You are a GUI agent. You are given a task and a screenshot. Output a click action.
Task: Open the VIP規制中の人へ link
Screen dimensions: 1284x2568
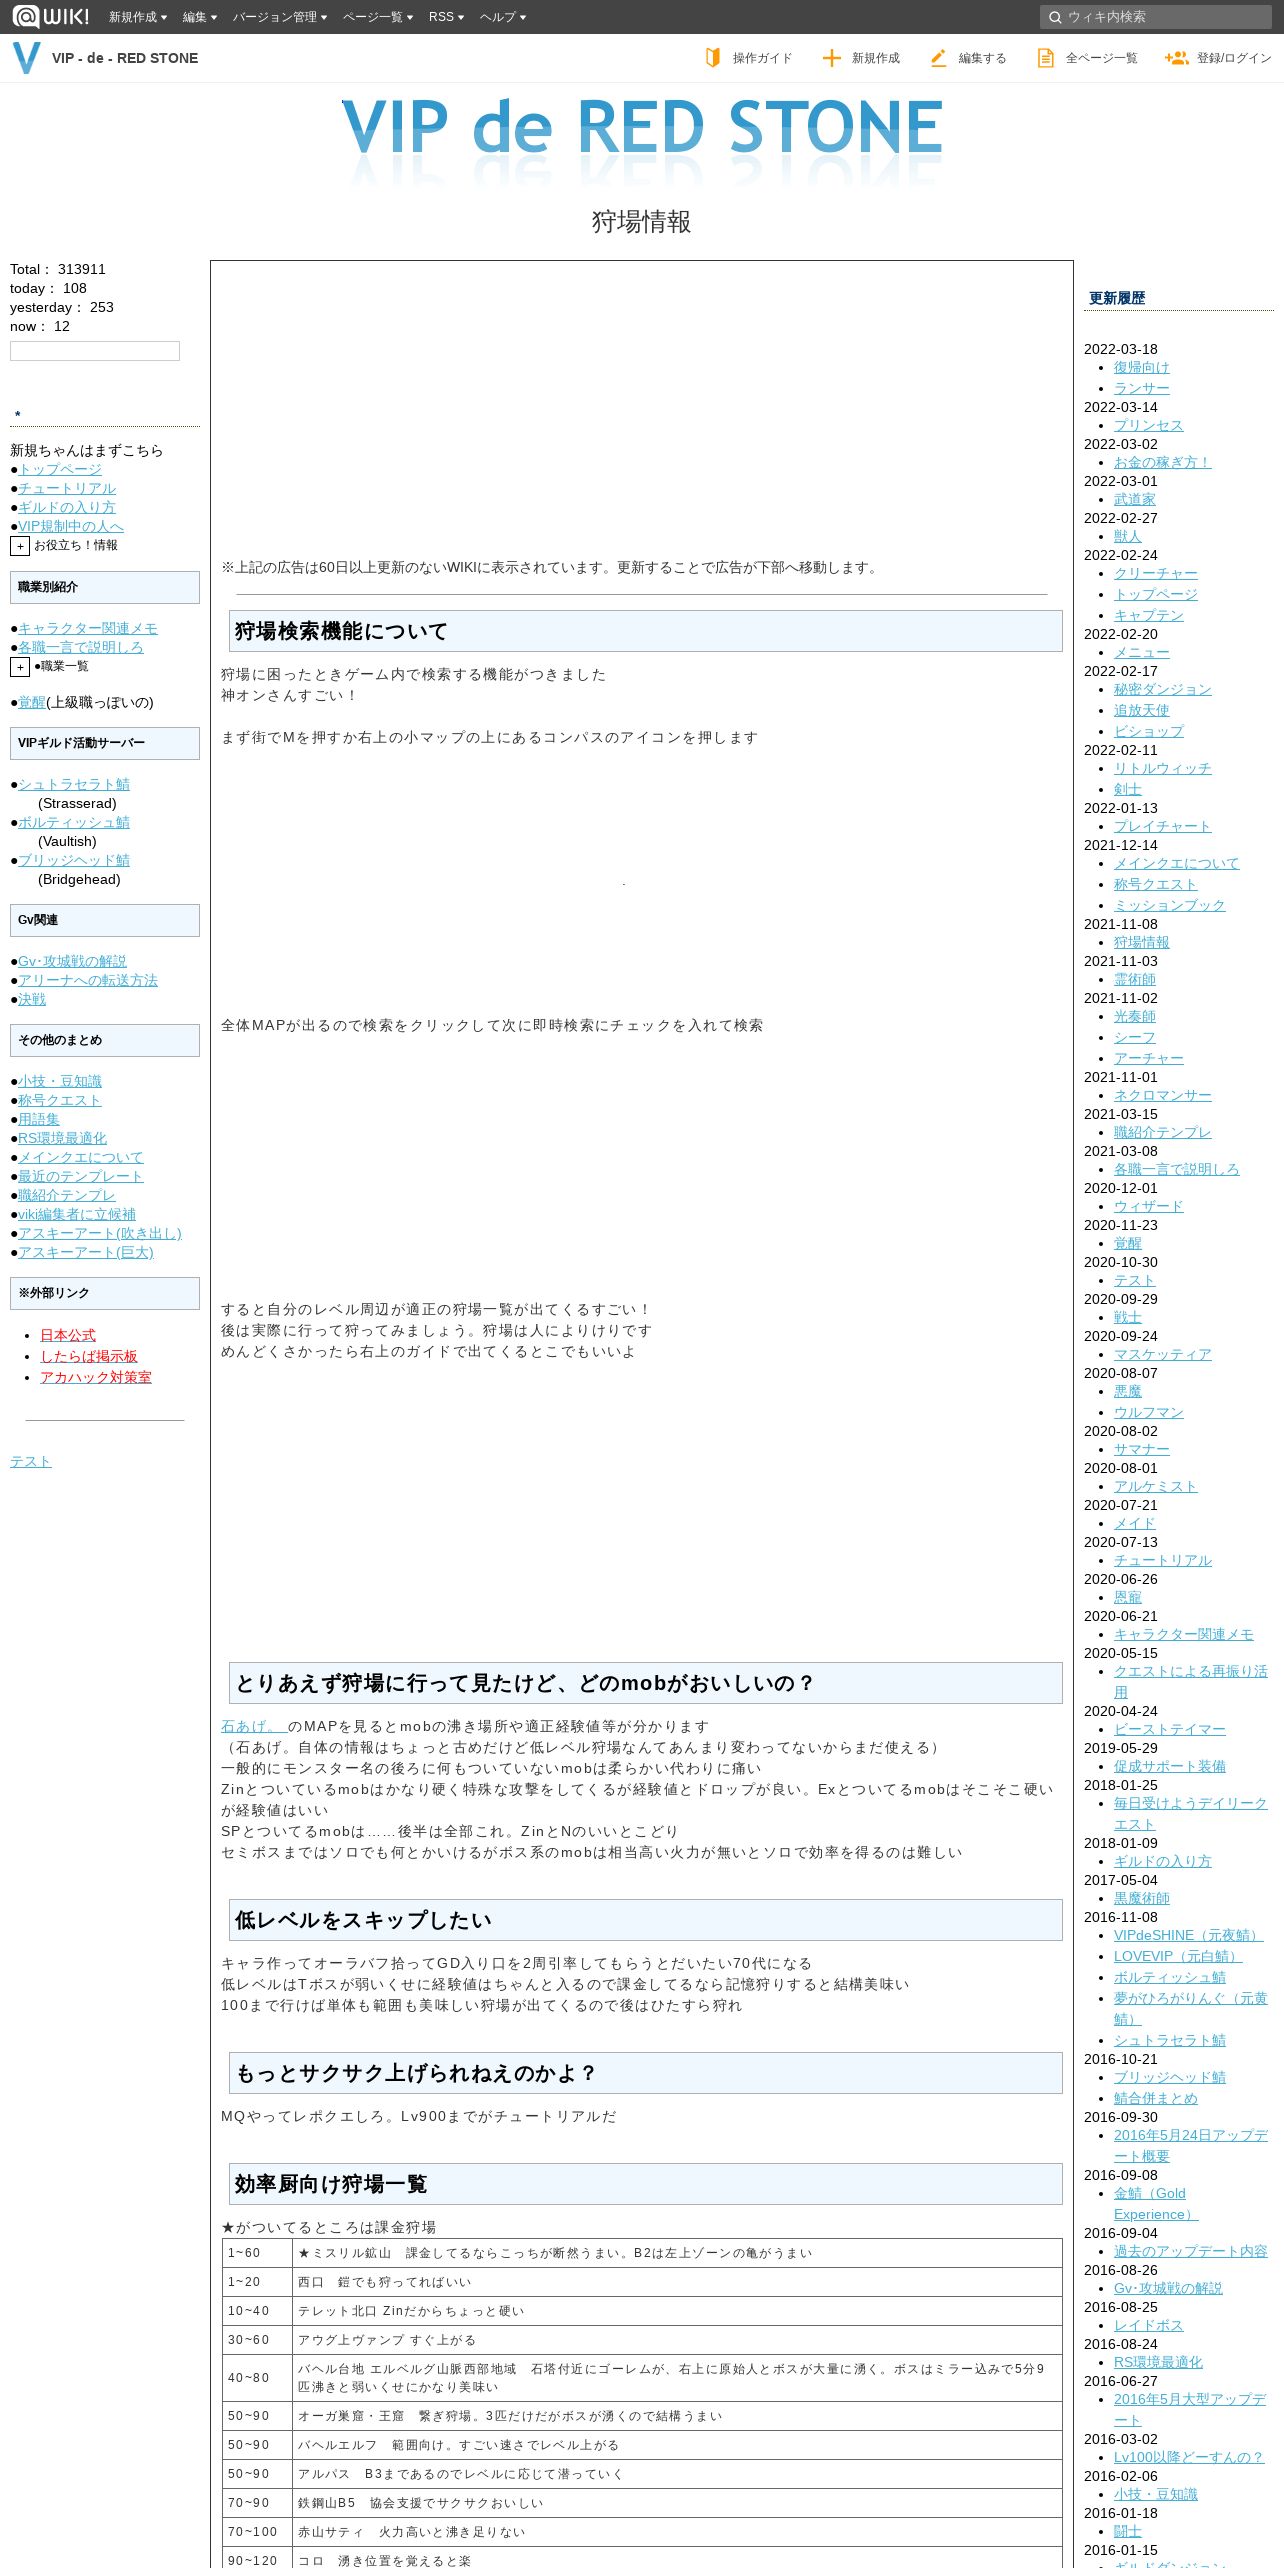click(x=71, y=526)
